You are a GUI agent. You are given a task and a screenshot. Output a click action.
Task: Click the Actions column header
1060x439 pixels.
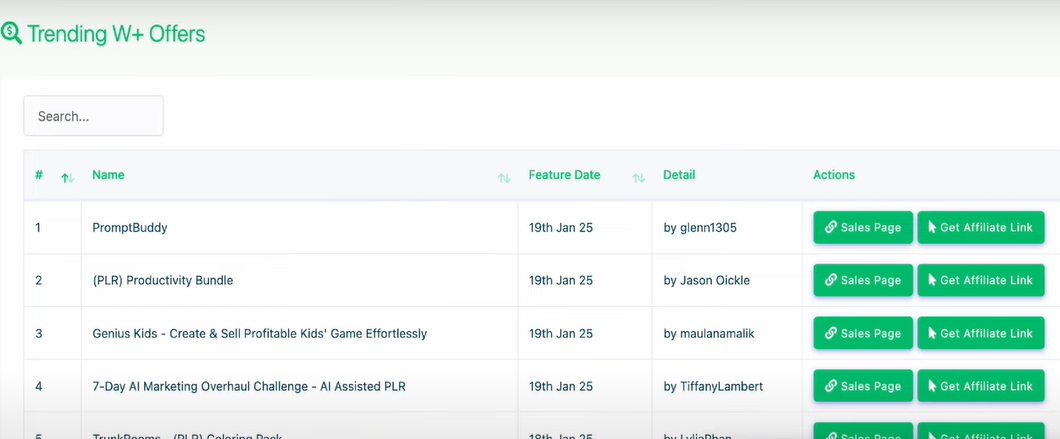(834, 175)
